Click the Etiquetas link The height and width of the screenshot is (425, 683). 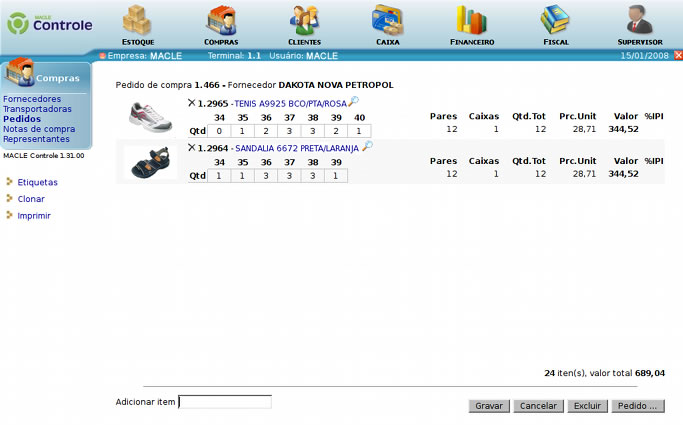37,182
